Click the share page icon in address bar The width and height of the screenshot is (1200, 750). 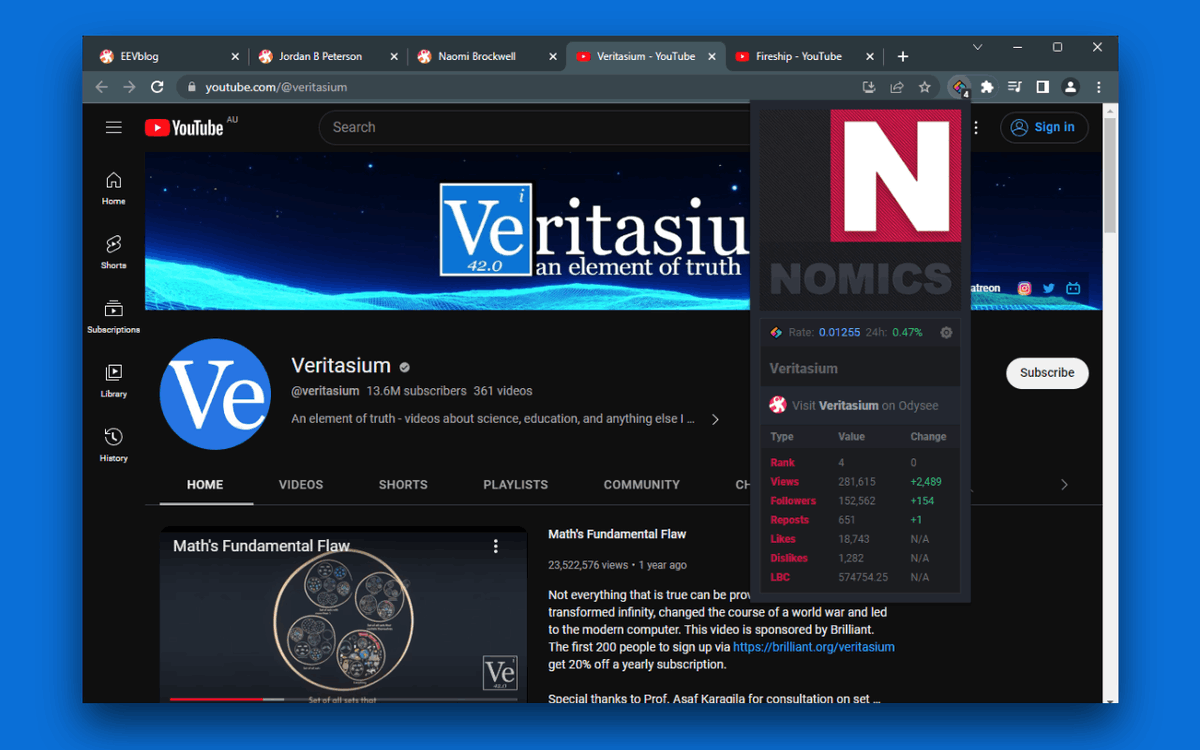897,87
